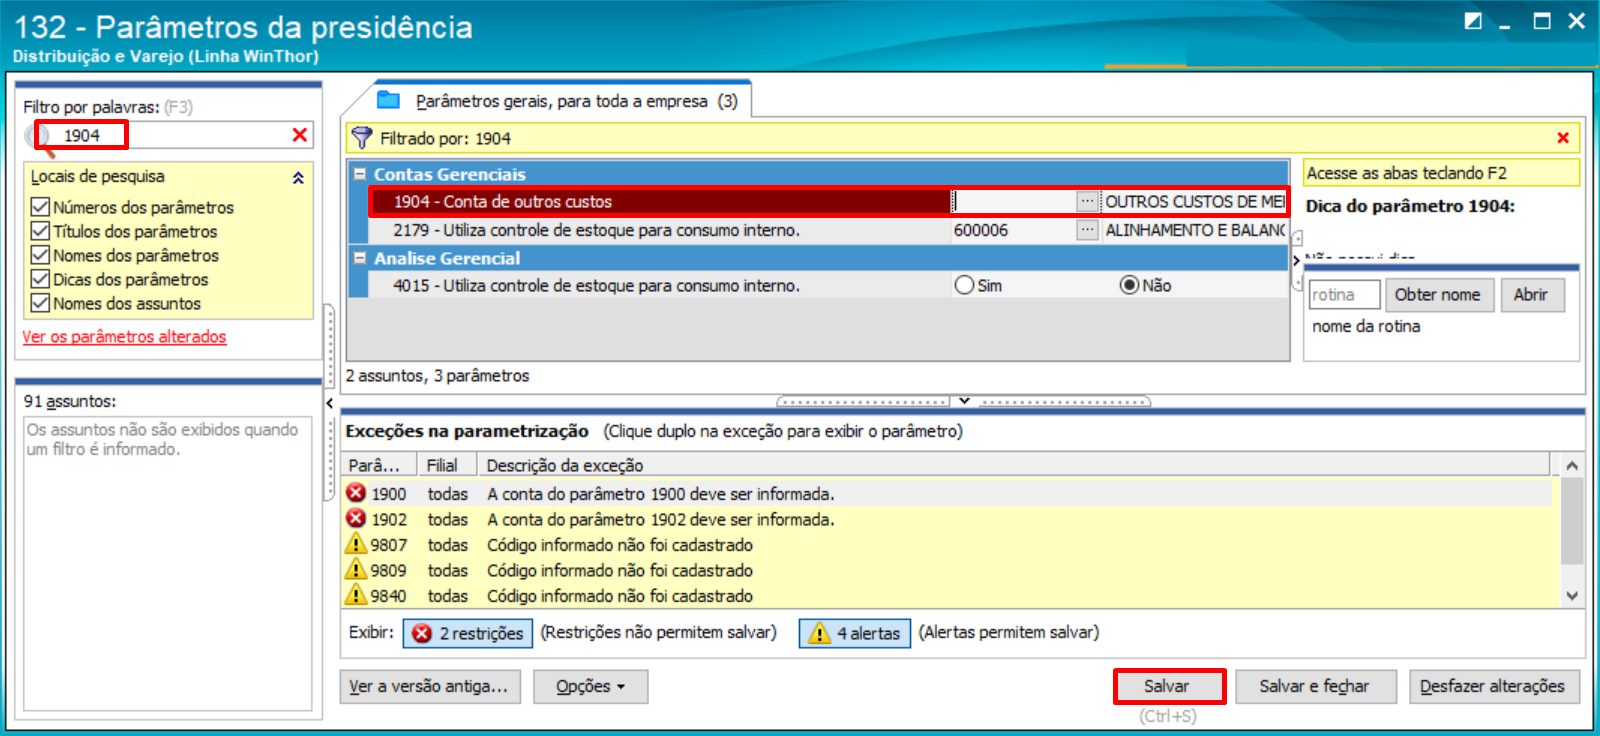Click 'Salvar e fechar' button
The width and height of the screenshot is (1600, 736).
click(x=1314, y=686)
